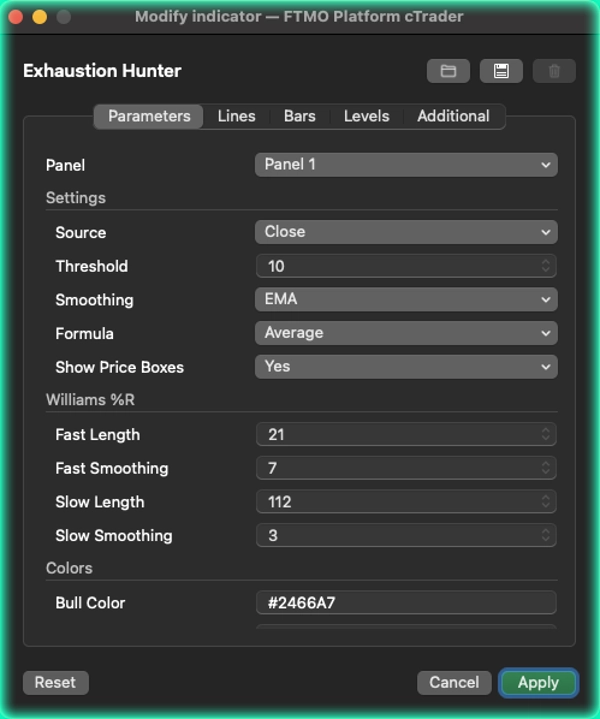Switch to the Parameters tab
The width and height of the screenshot is (600, 719).
click(x=149, y=116)
